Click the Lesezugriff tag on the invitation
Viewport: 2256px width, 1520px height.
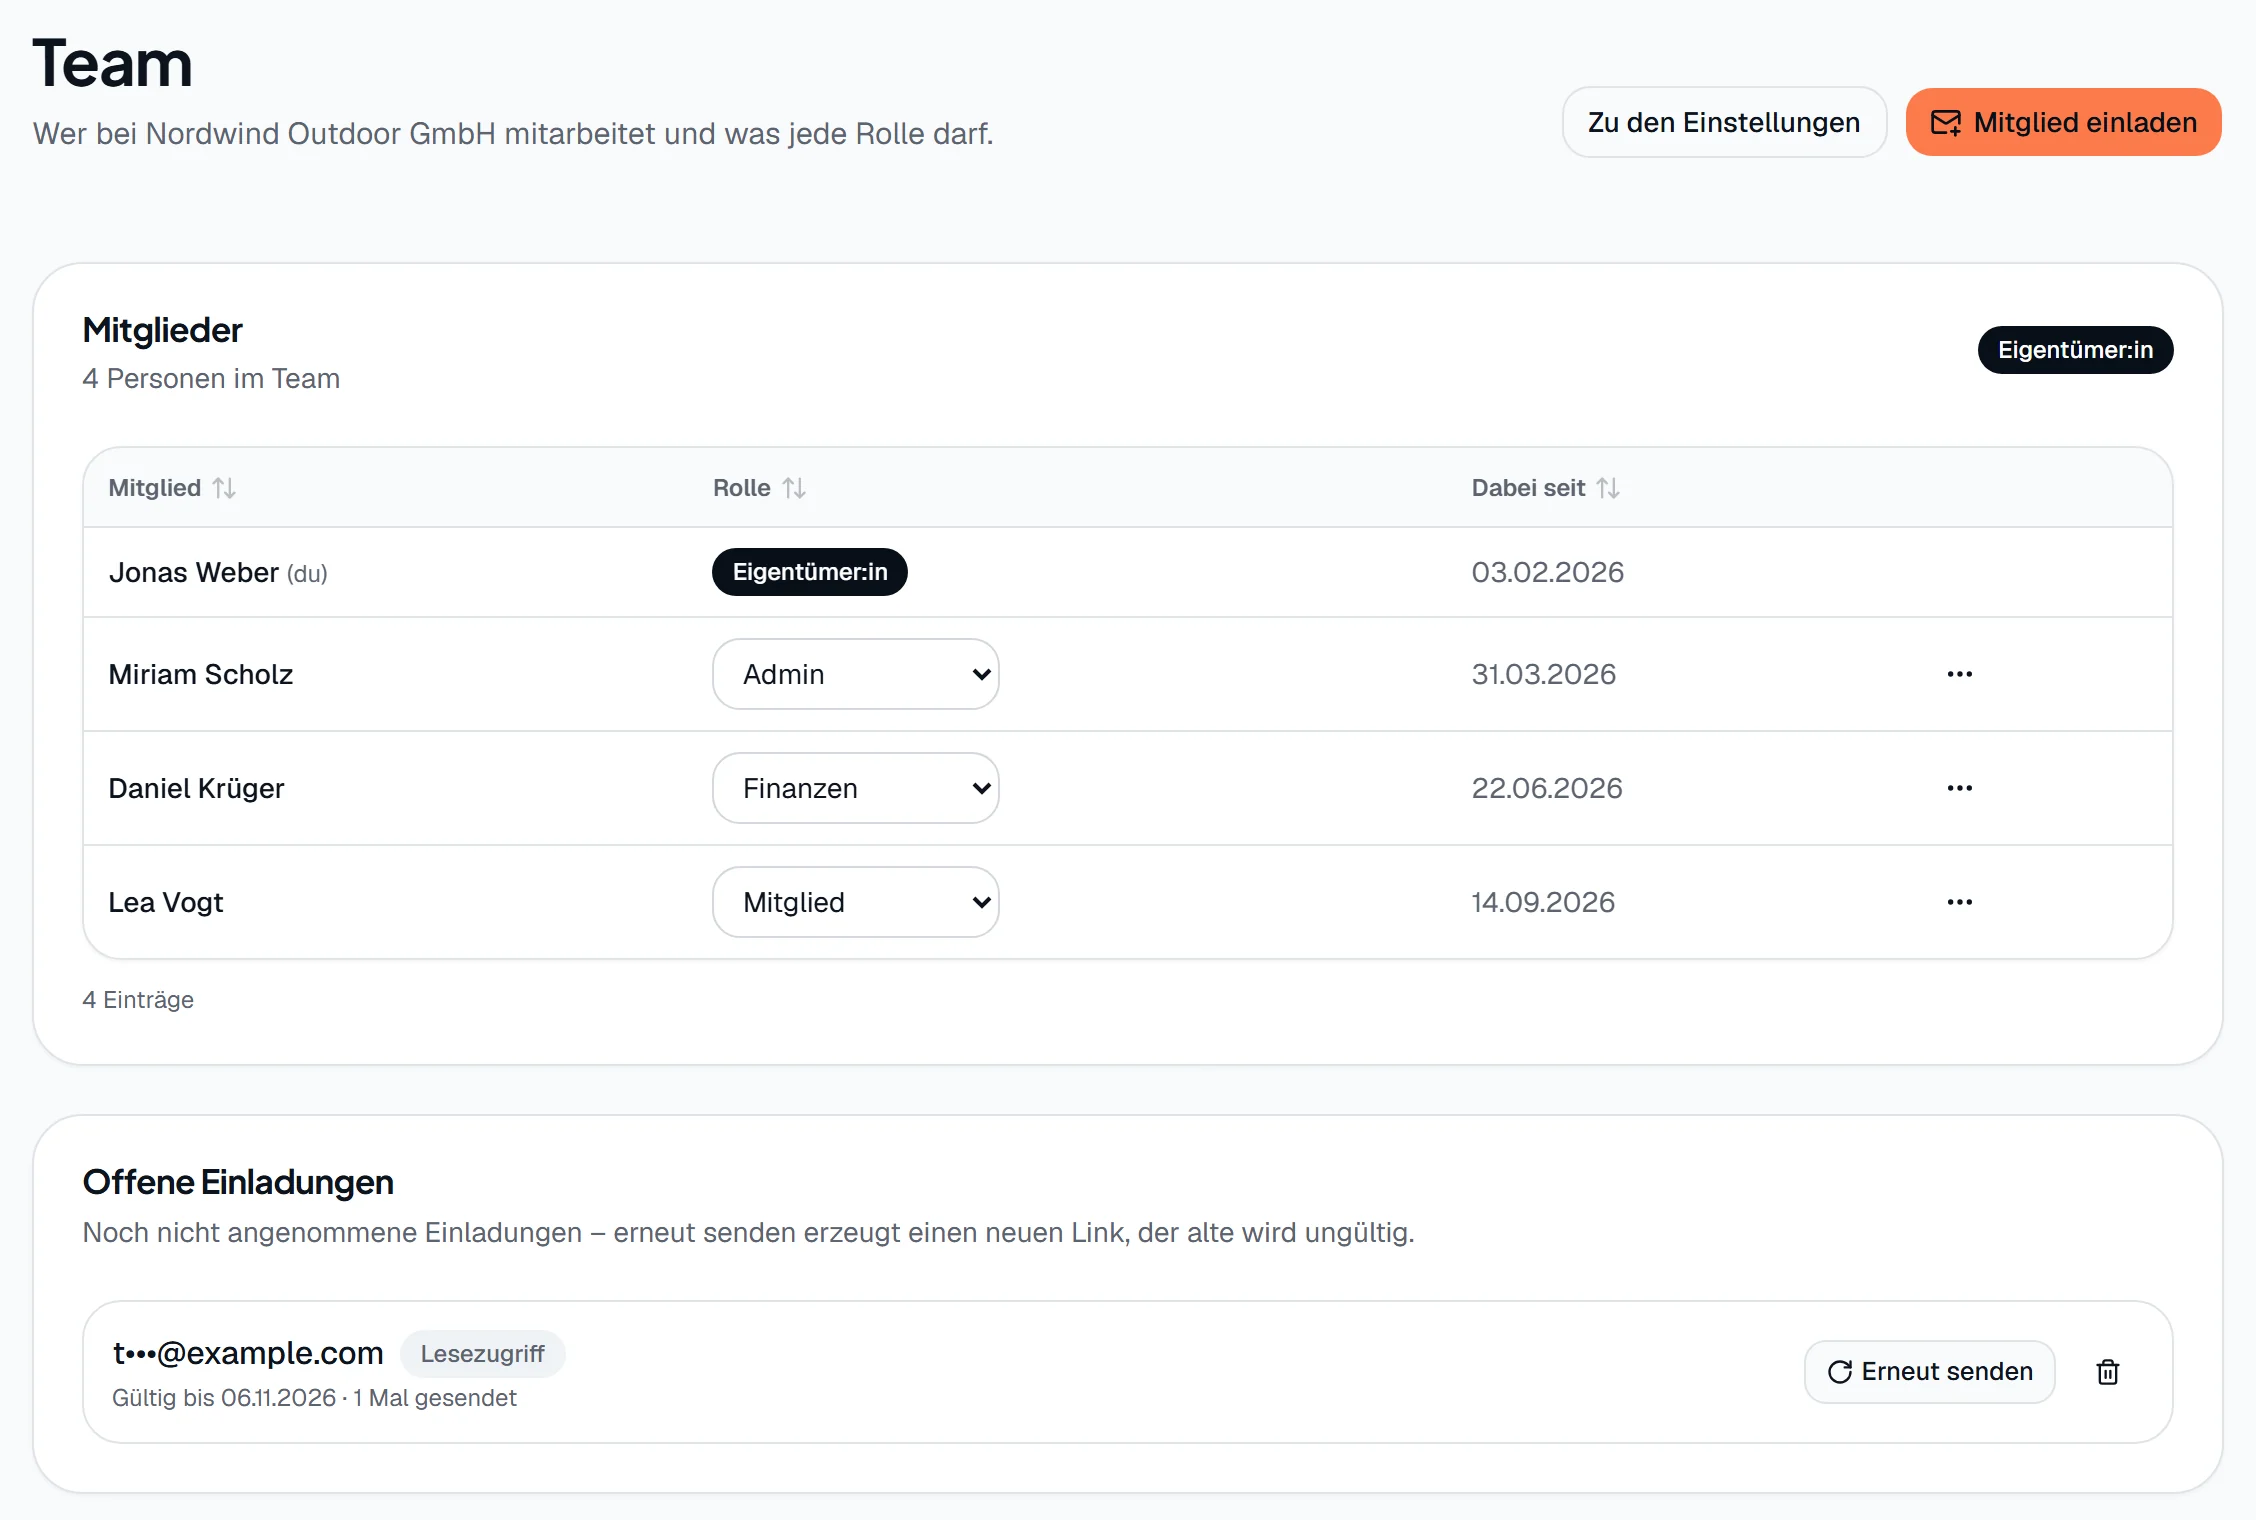(482, 1354)
